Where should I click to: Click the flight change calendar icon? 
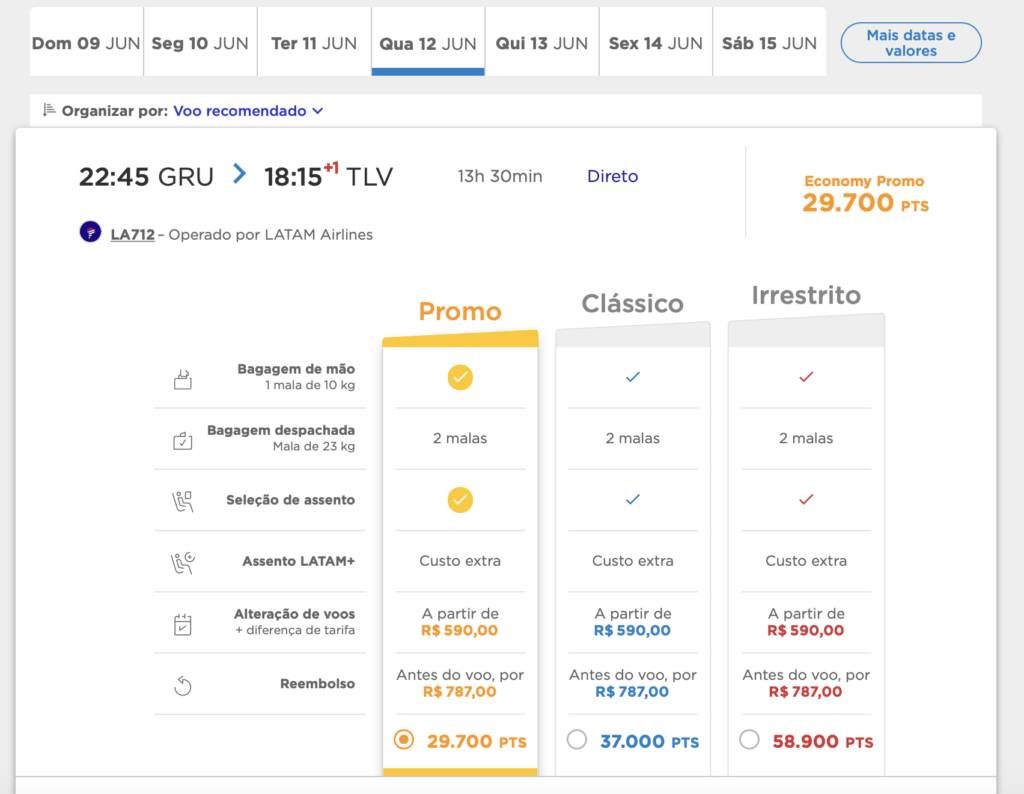(183, 625)
